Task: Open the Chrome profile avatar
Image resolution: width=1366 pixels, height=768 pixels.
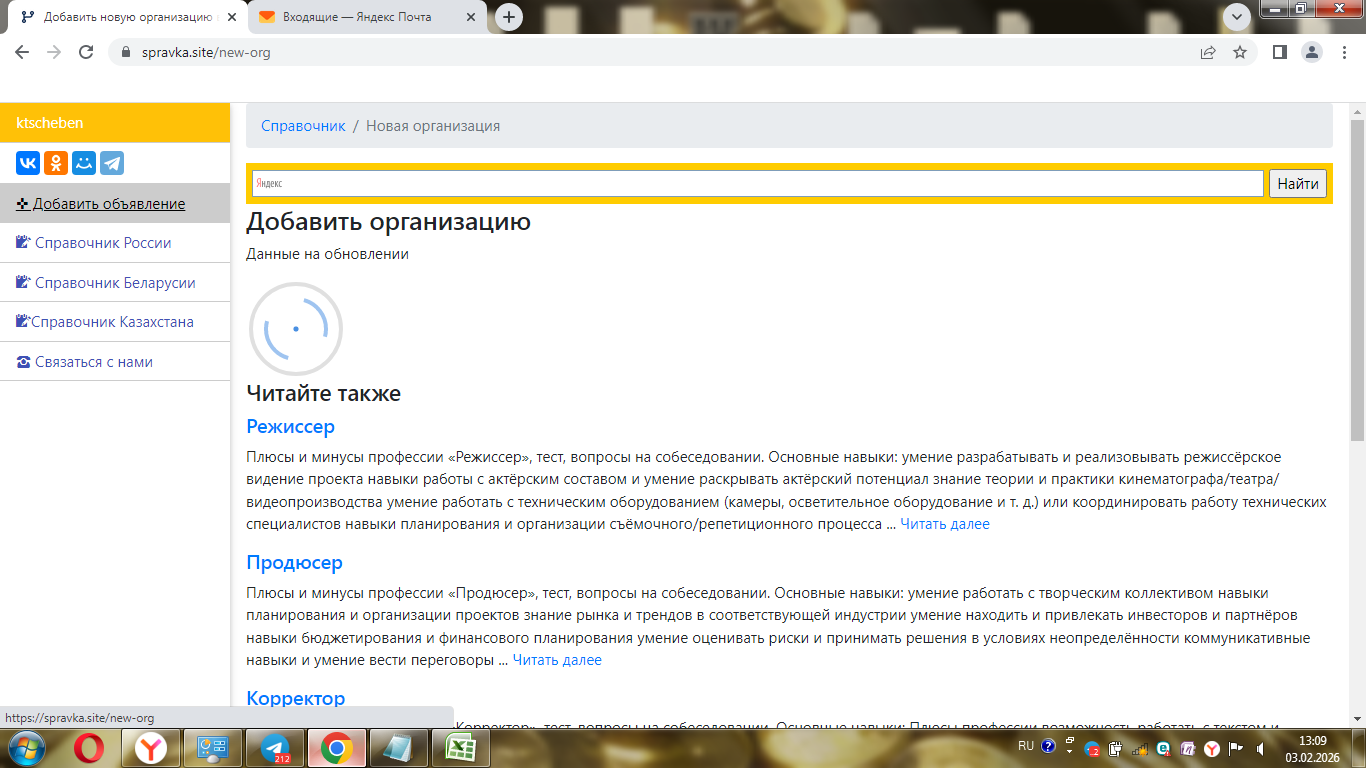Action: pyautogui.click(x=1311, y=52)
